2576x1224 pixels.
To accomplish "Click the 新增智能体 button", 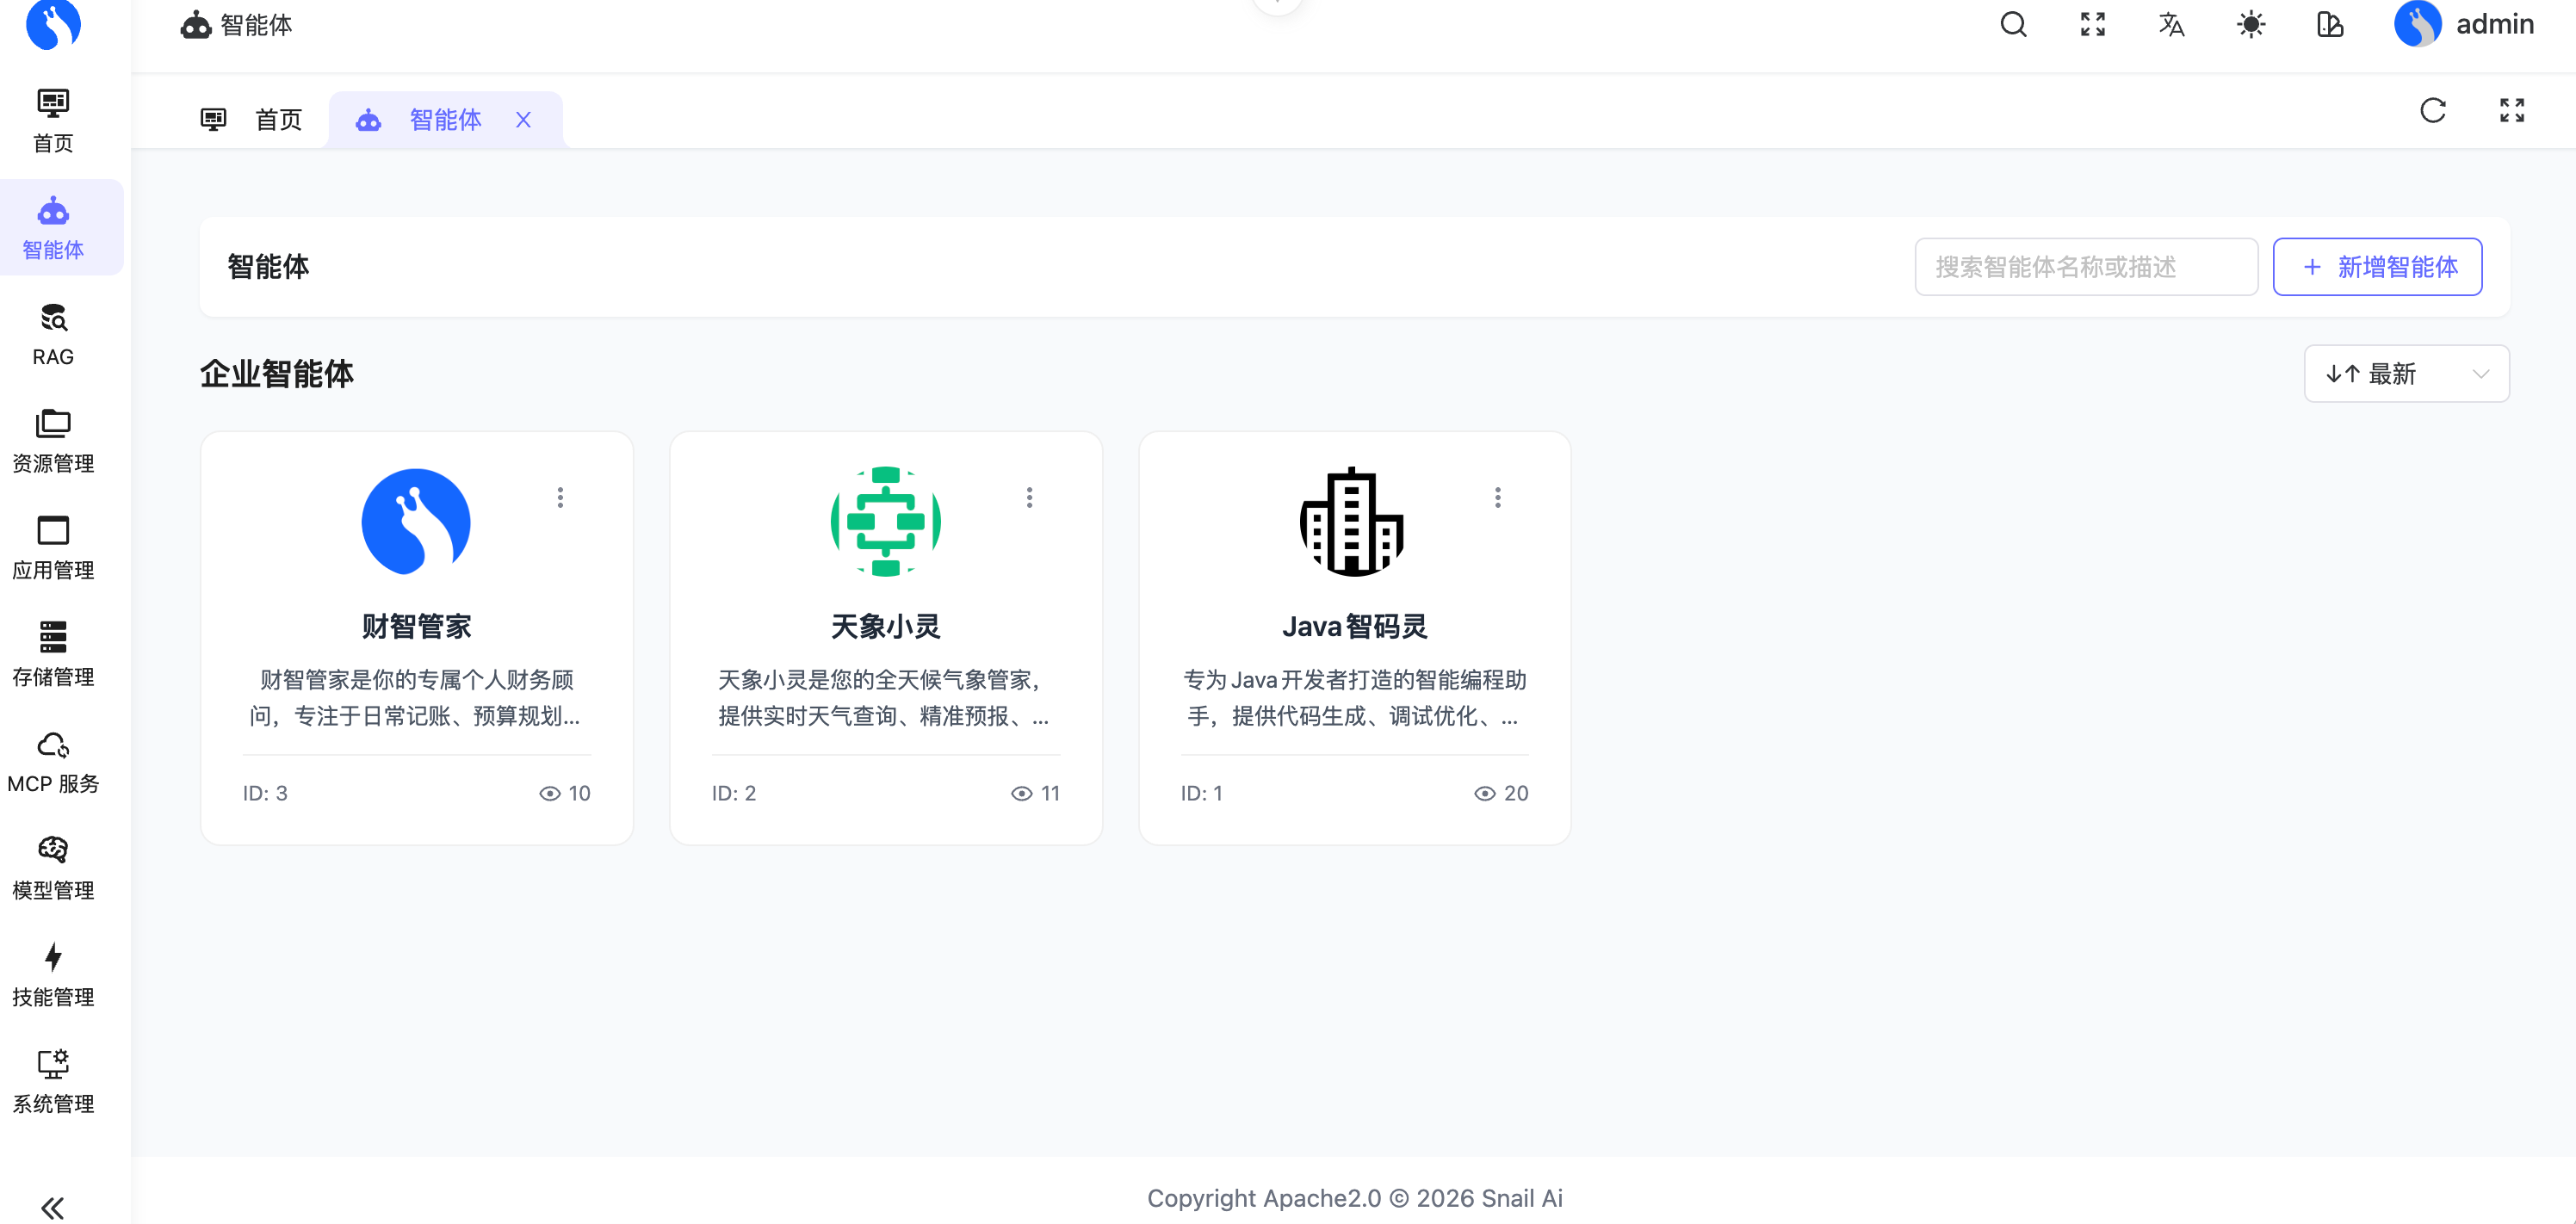I will pyautogui.click(x=2377, y=267).
